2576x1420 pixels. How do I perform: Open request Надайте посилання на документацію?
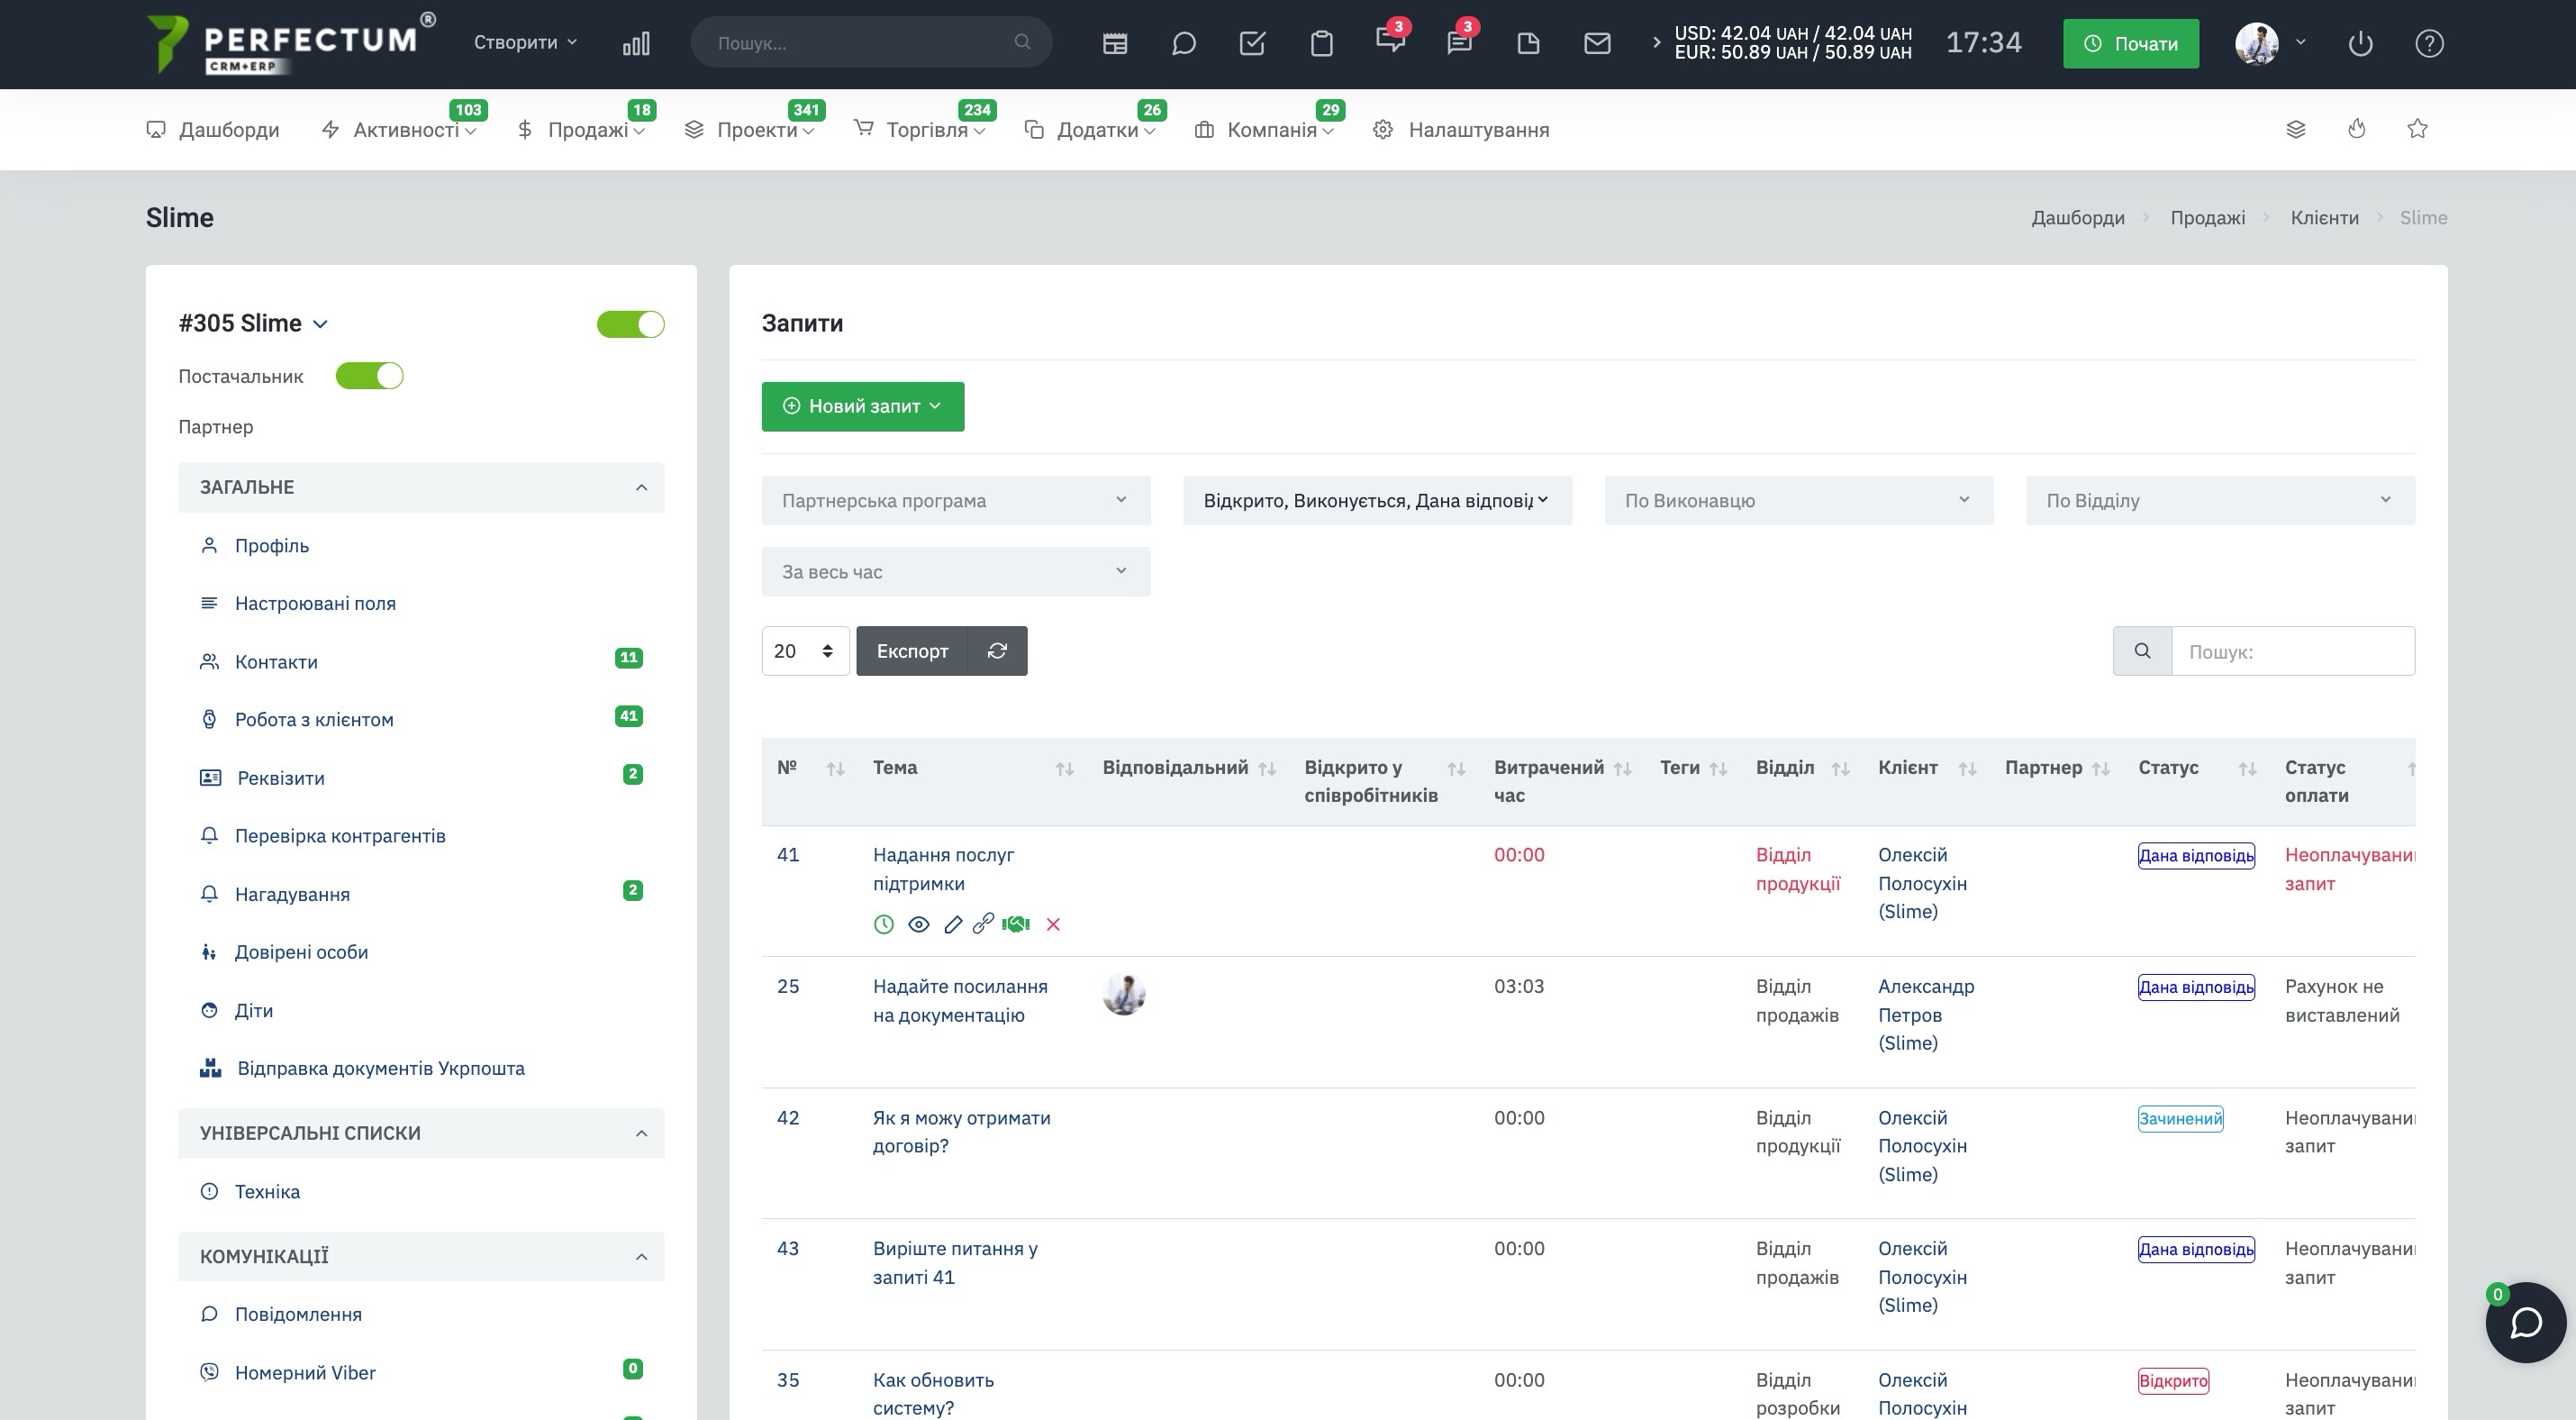[960, 1000]
